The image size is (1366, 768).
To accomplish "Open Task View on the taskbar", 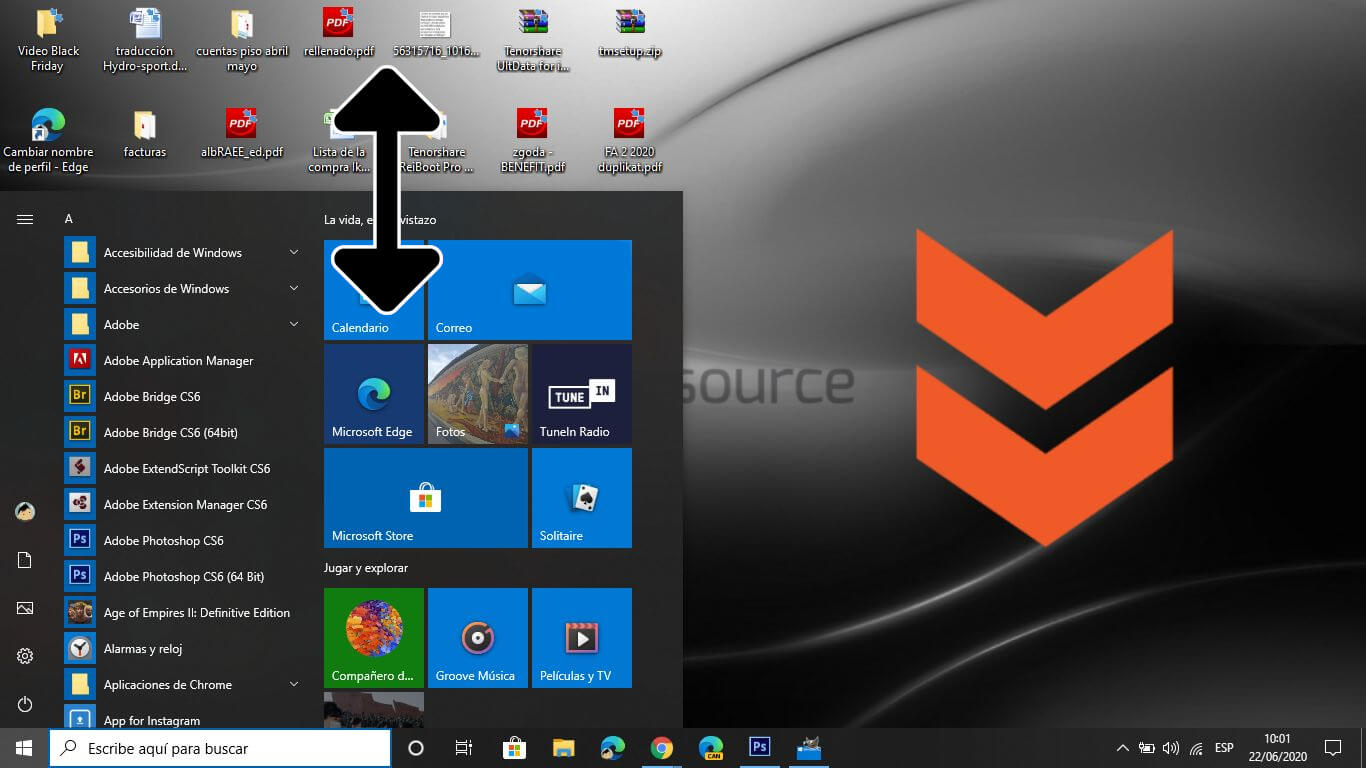I will pyautogui.click(x=464, y=748).
